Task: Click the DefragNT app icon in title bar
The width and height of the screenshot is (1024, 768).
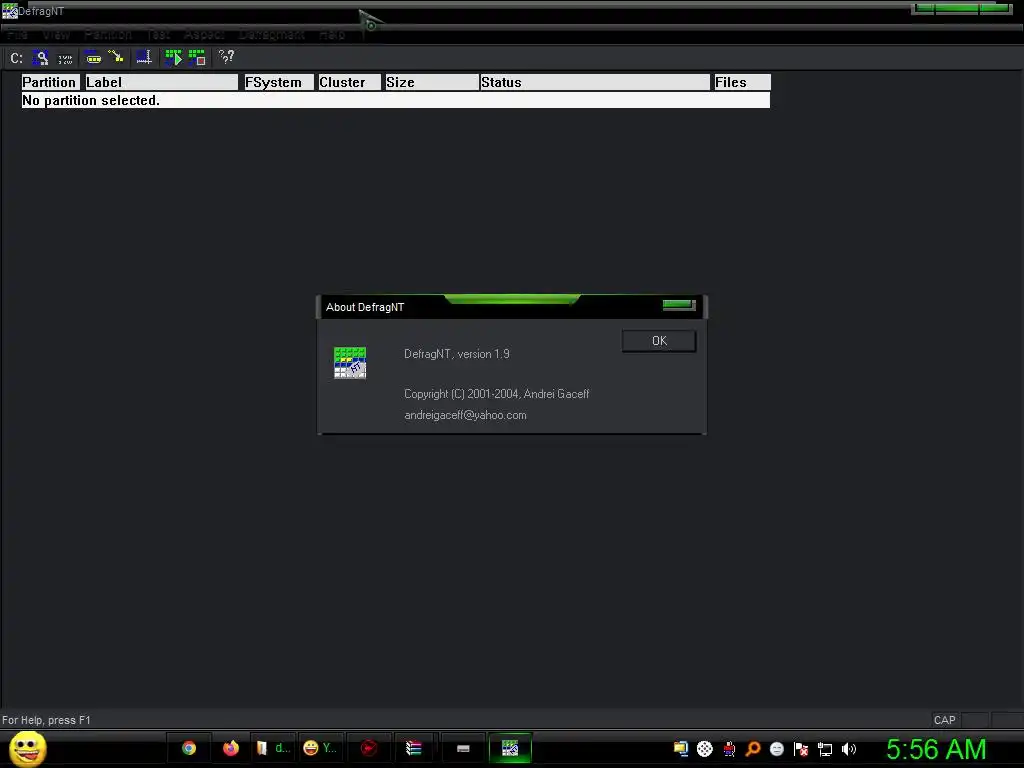Action: pyautogui.click(x=9, y=11)
